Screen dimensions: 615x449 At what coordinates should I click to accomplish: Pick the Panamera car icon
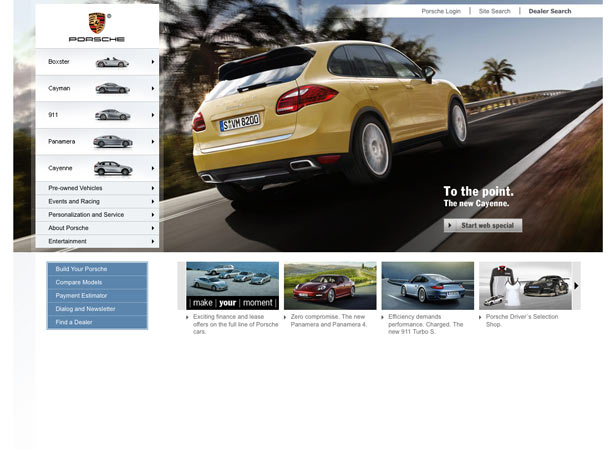pyautogui.click(x=111, y=142)
